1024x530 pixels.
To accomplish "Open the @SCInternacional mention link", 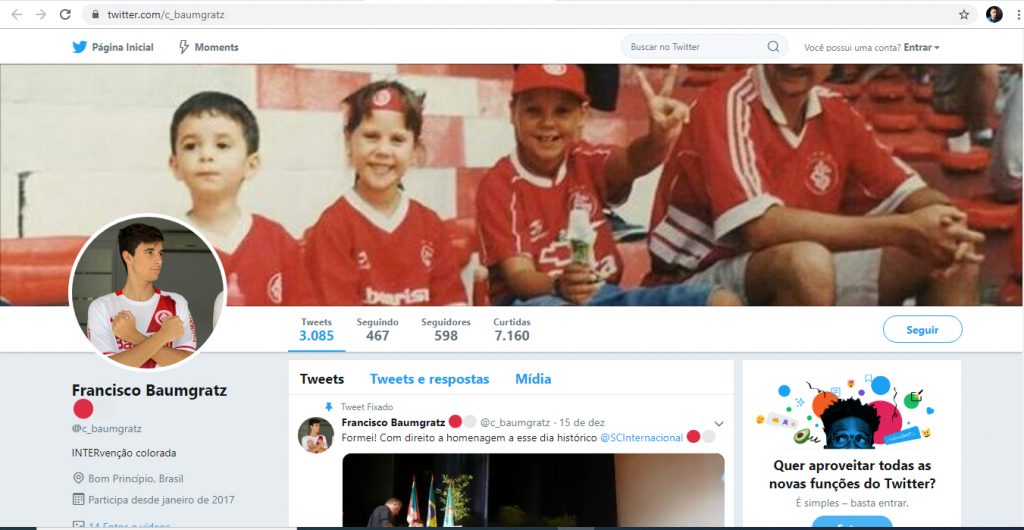I will [641, 438].
